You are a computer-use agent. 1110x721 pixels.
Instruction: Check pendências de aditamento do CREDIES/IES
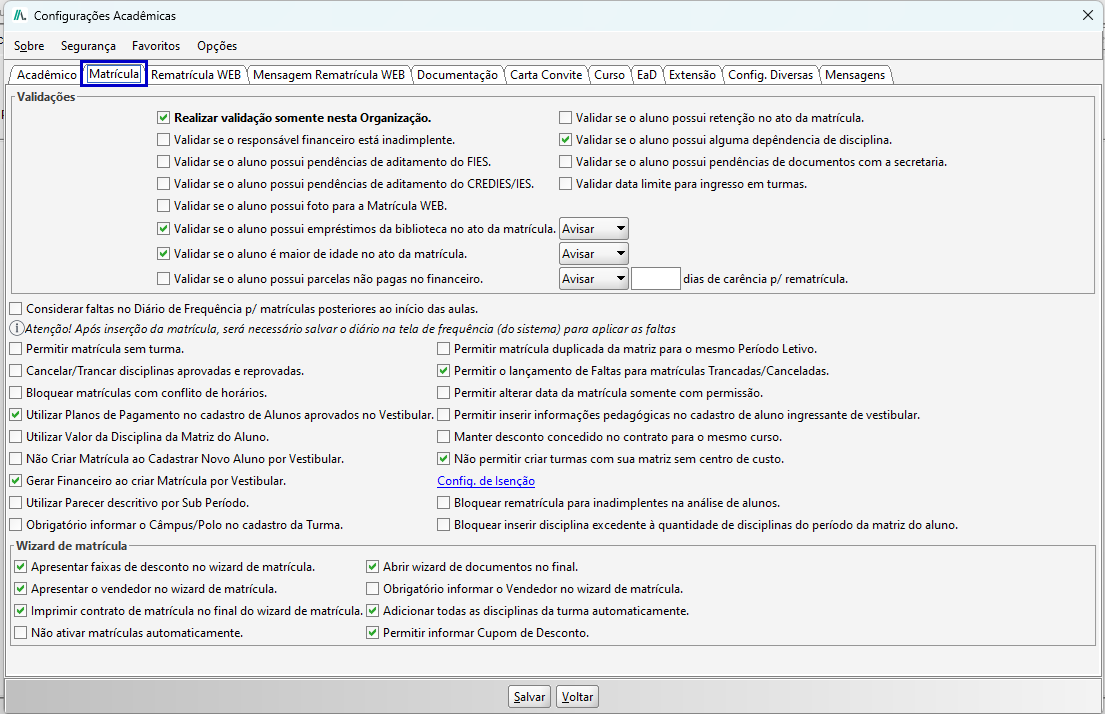click(x=164, y=183)
